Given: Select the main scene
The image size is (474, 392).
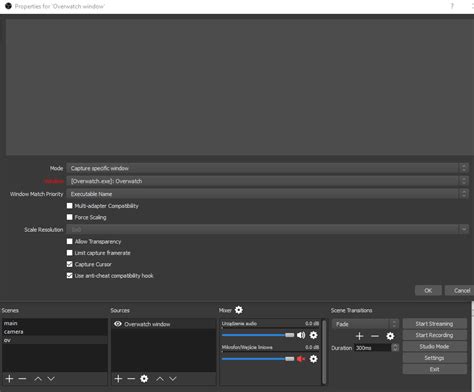Looking at the screenshot, I should [55, 323].
